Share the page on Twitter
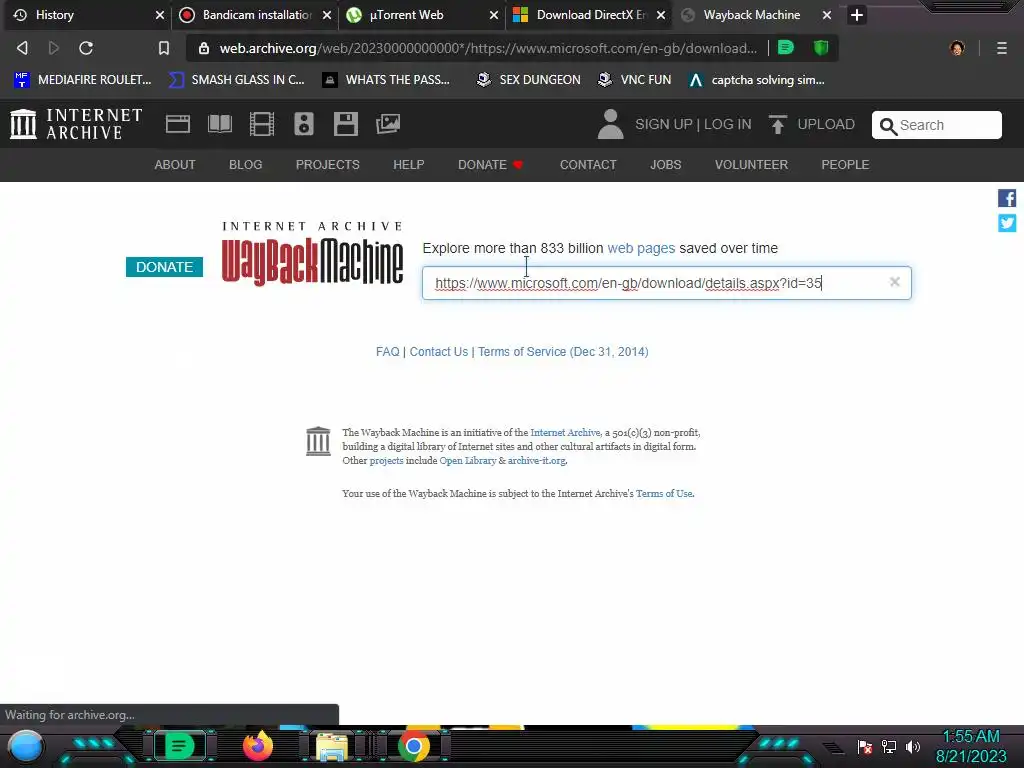The image size is (1024, 768). coord(1006,223)
